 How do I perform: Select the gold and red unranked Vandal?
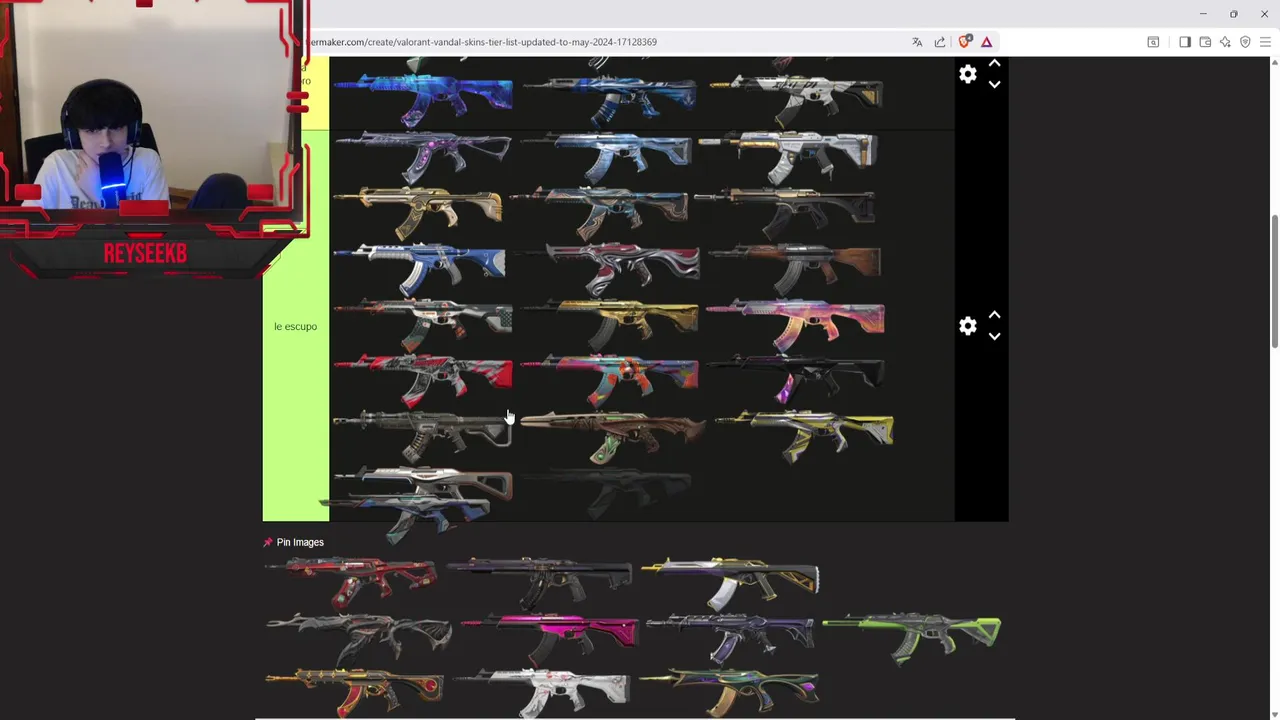point(355,692)
